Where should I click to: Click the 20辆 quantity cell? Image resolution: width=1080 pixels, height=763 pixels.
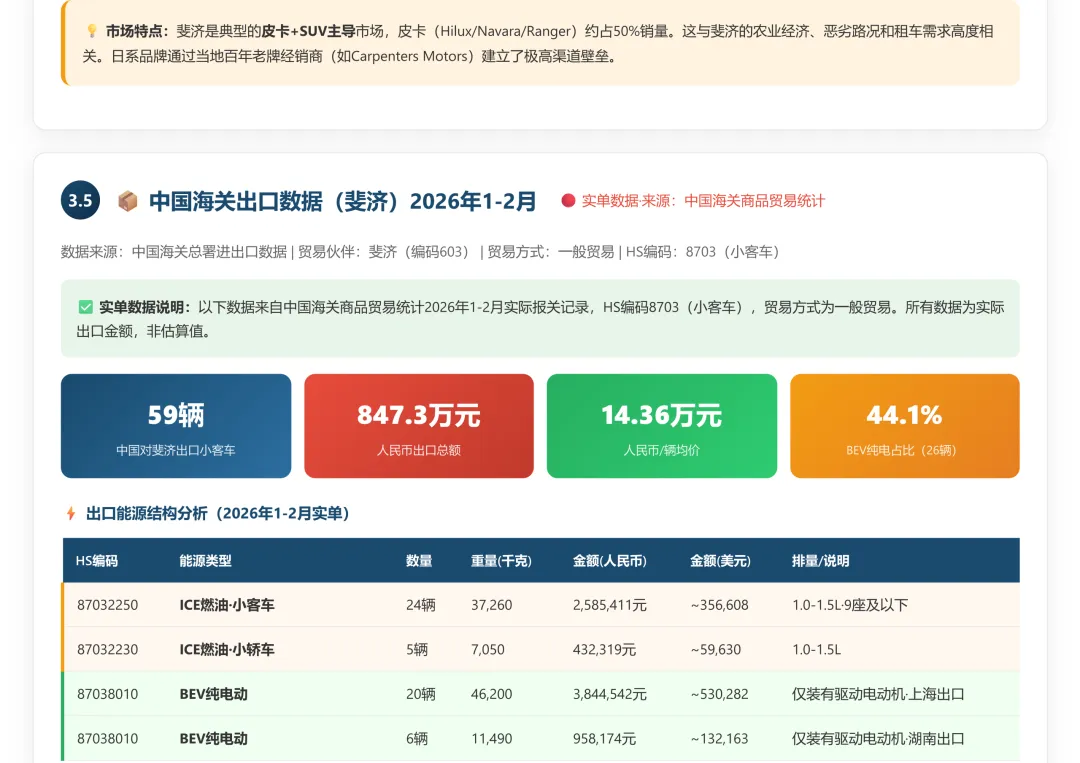[x=420, y=694]
